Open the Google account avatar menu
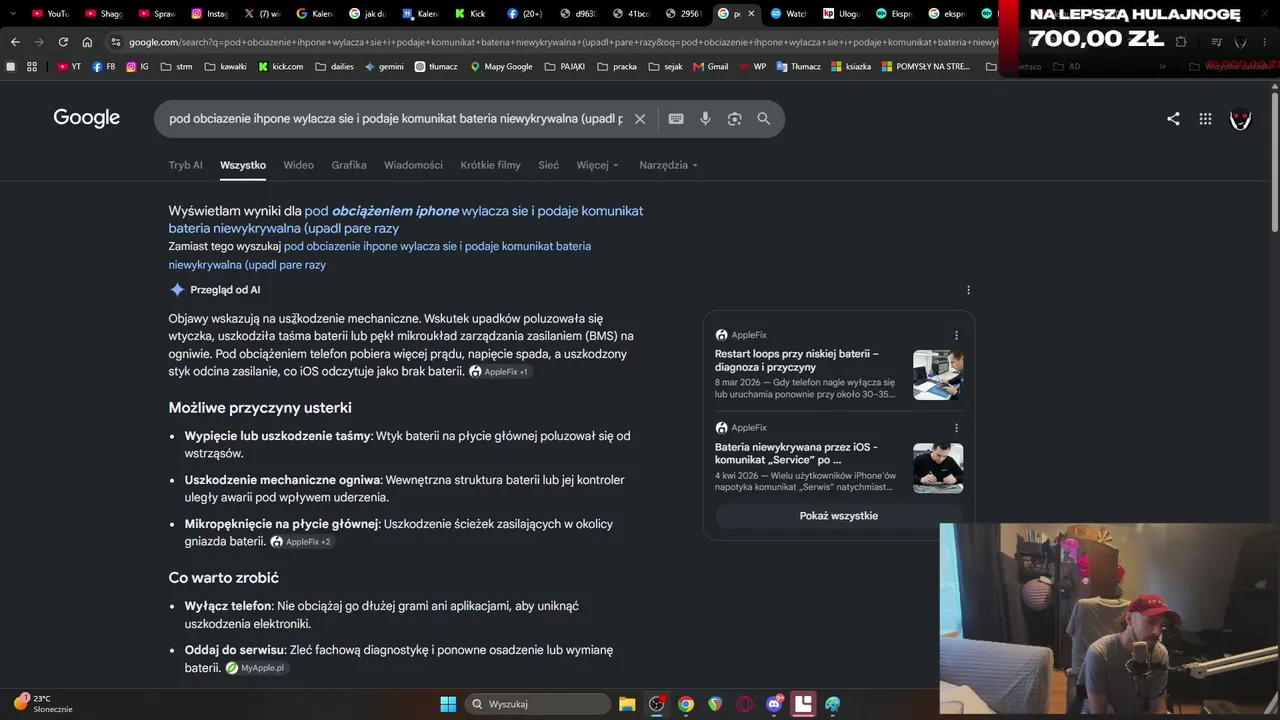This screenshot has width=1280, height=720. click(x=1240, y=119)
